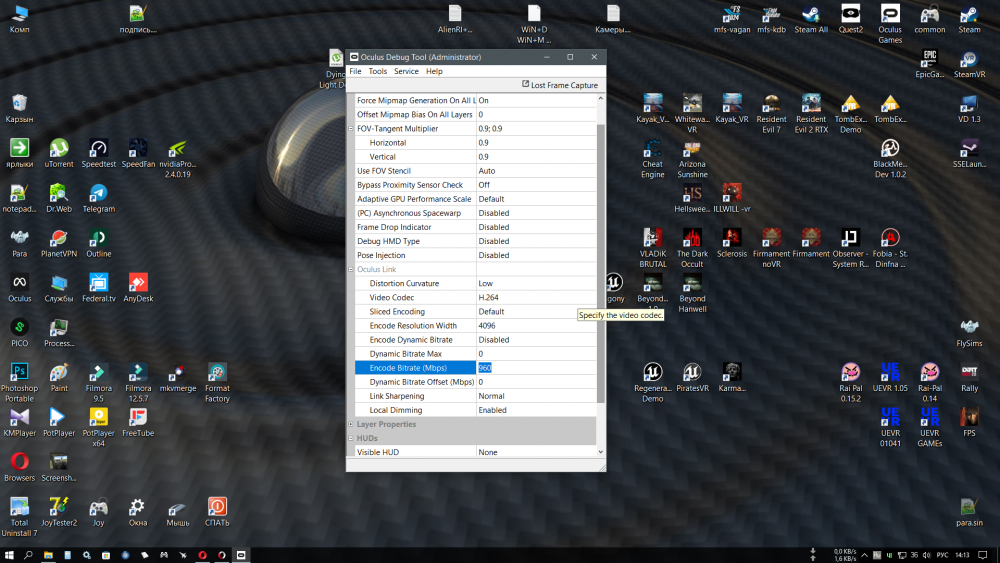The image size is (1000, 563).
Task: Open the Video Codec H.264 dropdown
Action: [535, 297]
